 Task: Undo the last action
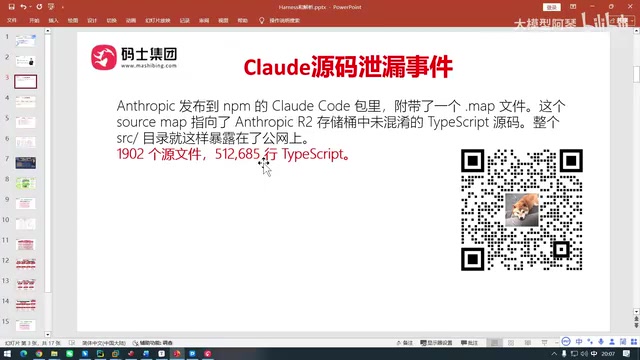[23, 7]
